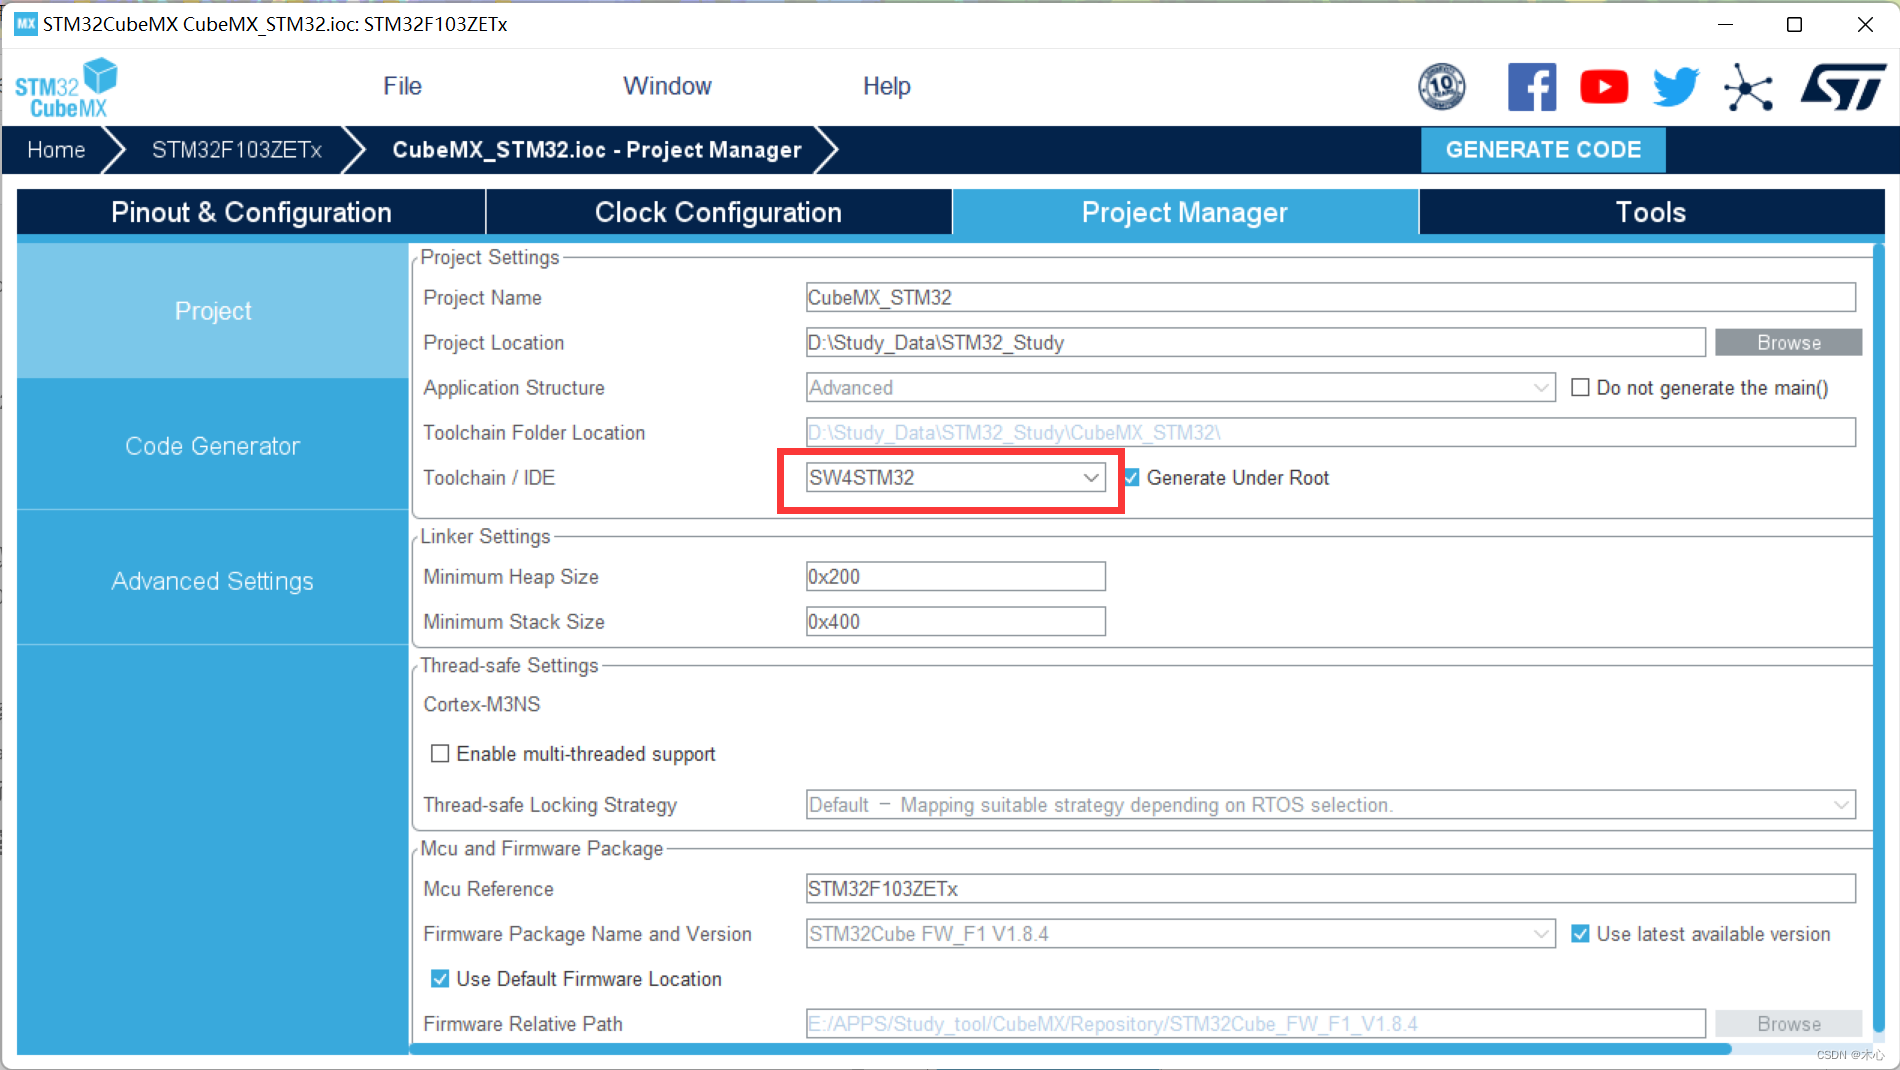Open the Thread-safe Locking Strategy dropdown
The width and height of the screenshot is (1900, 1070).
pyautogui.click(x=1330, y=804)
